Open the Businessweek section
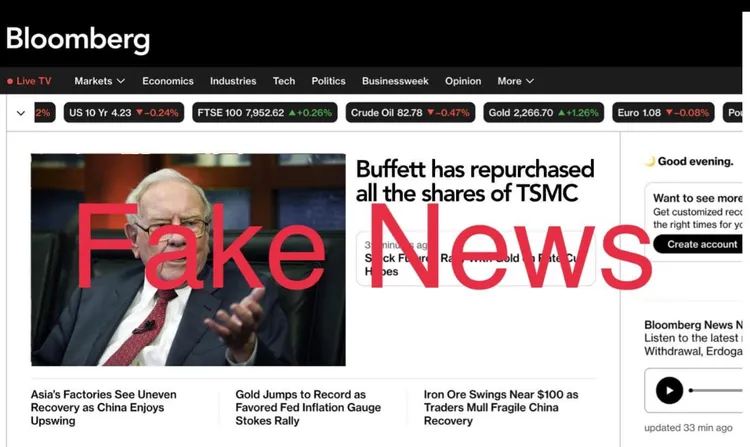 [395, 81]
